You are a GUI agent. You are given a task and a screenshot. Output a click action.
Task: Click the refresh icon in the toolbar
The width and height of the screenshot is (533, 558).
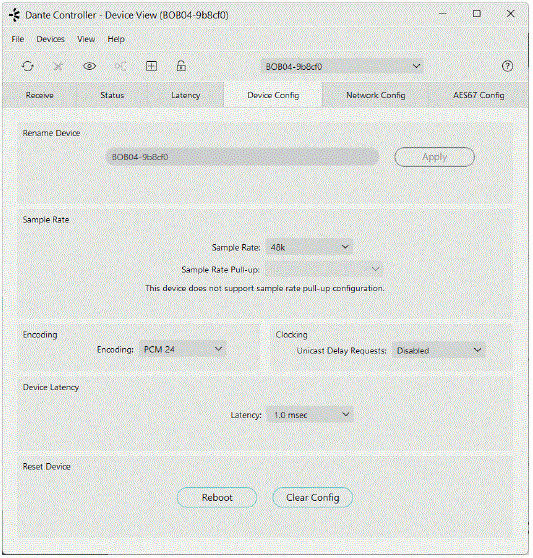(28, 66)
